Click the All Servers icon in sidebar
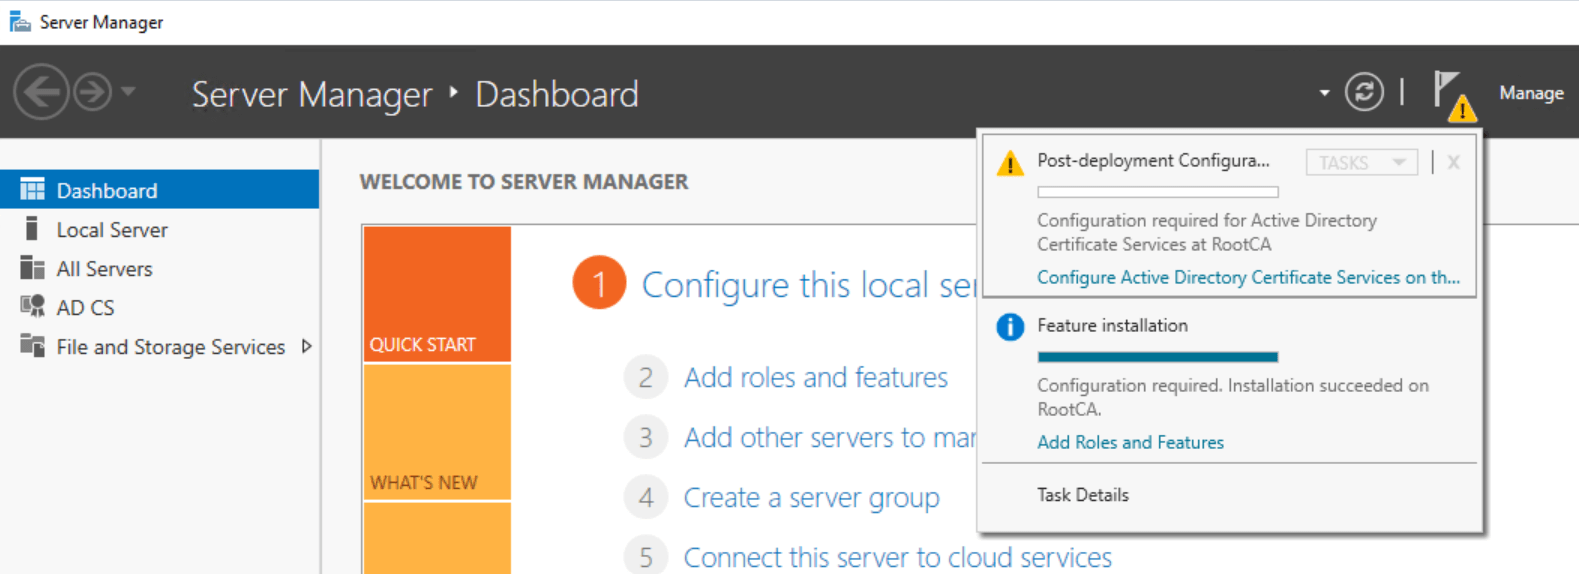 click(x=32, y=268)
